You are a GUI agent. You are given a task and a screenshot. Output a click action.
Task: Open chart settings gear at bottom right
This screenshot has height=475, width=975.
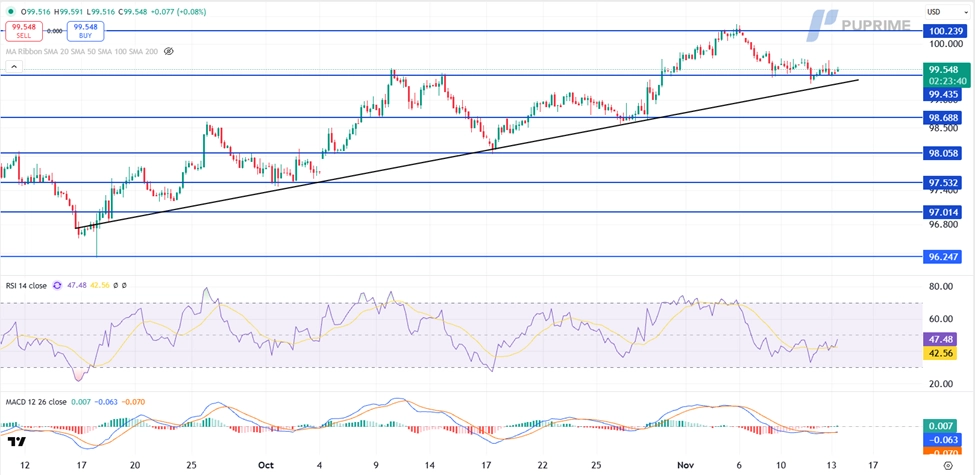947,465
